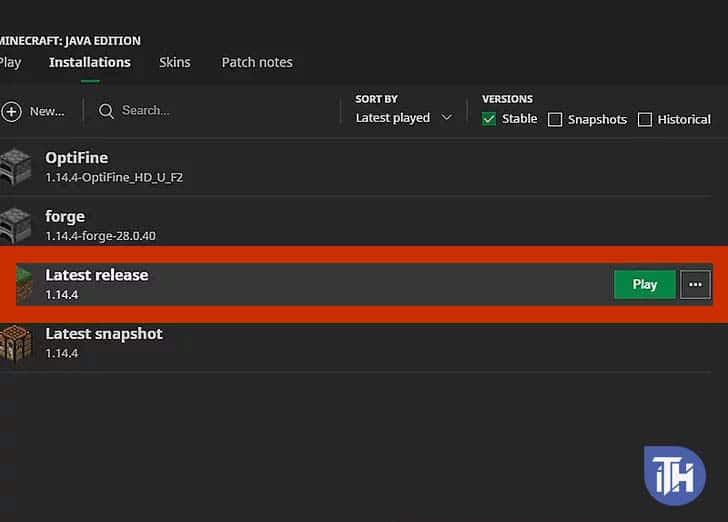The image size is (728, 522).
Task: Select the OptiFine installation entry name
Action: (77, 158)
